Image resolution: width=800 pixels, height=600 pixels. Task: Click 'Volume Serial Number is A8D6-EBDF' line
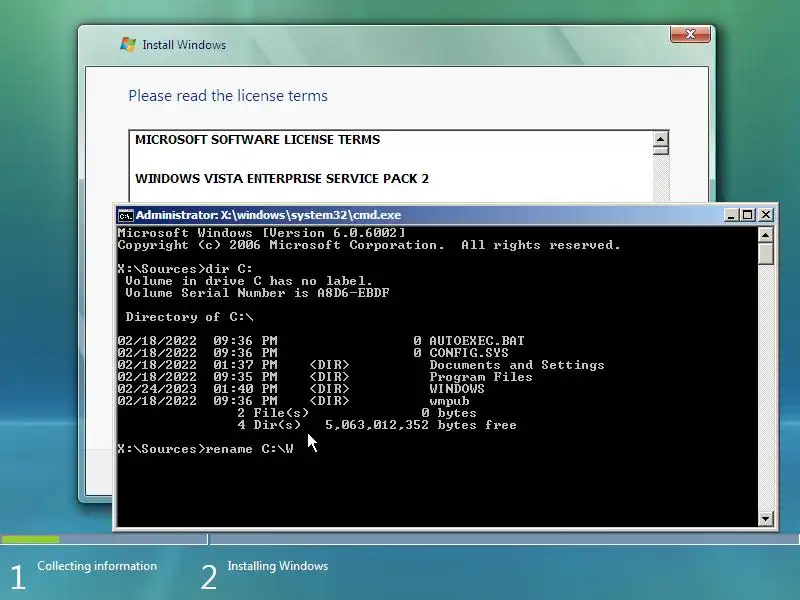pos(258,293)
